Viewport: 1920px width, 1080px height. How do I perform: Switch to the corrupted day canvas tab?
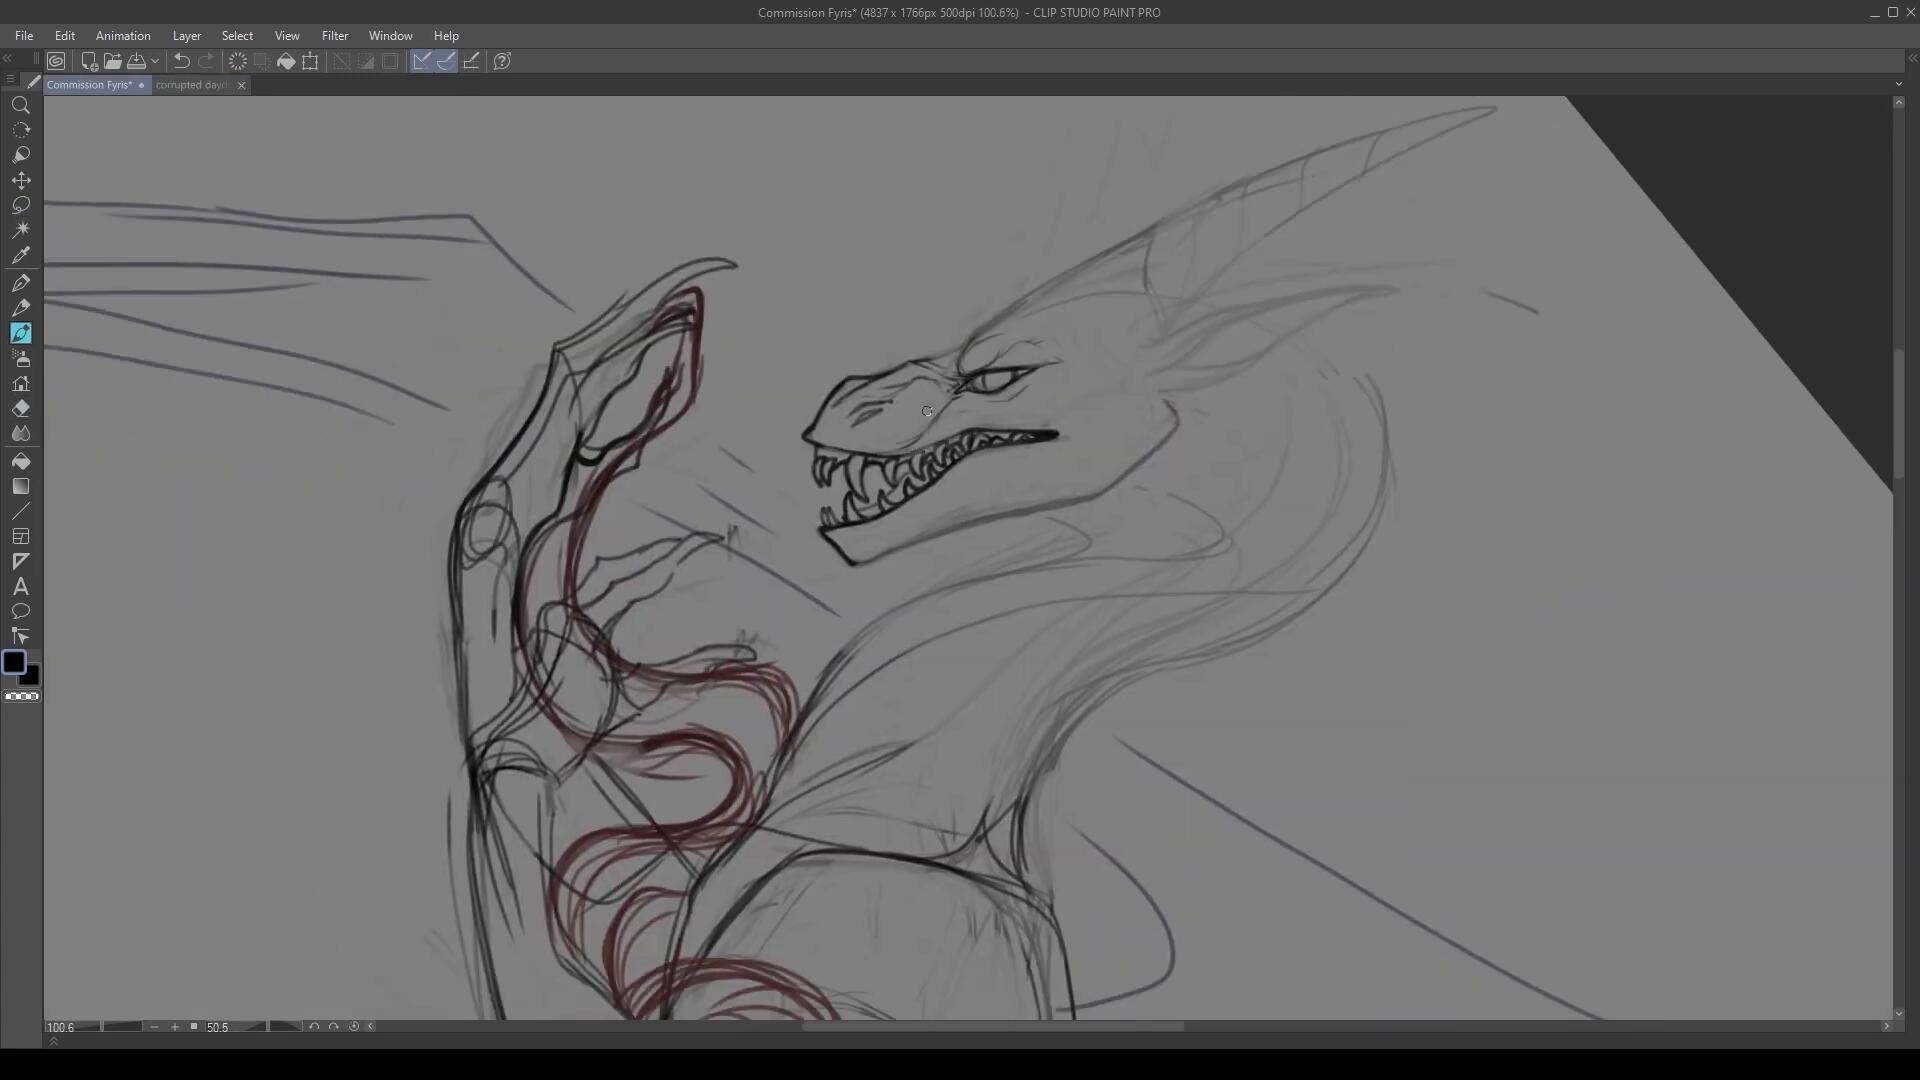point(191,85)
